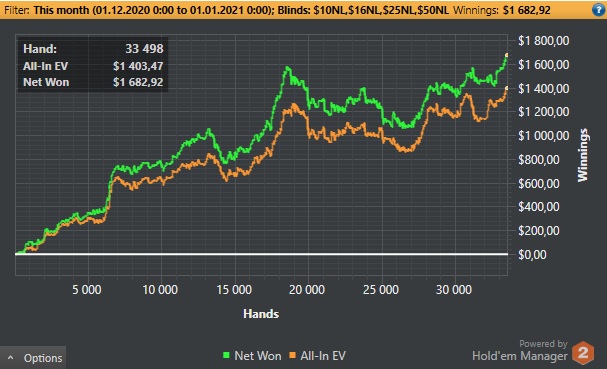Click the 15 000 hands axis label
The height and width of the screenshot is (369, 607).
tap(234, 290)
